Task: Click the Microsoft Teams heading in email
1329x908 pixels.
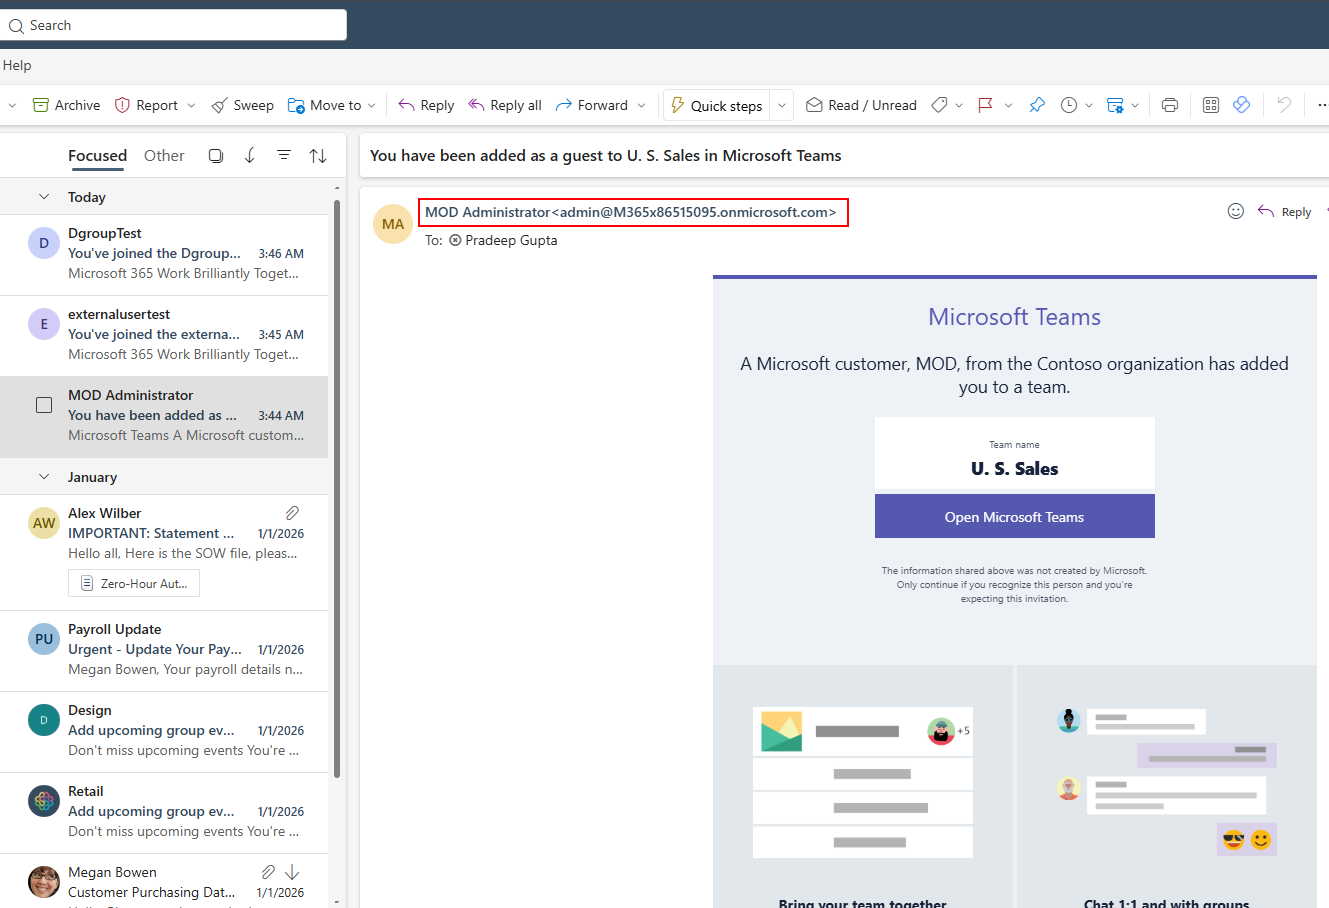Action: click(1014, 317)
